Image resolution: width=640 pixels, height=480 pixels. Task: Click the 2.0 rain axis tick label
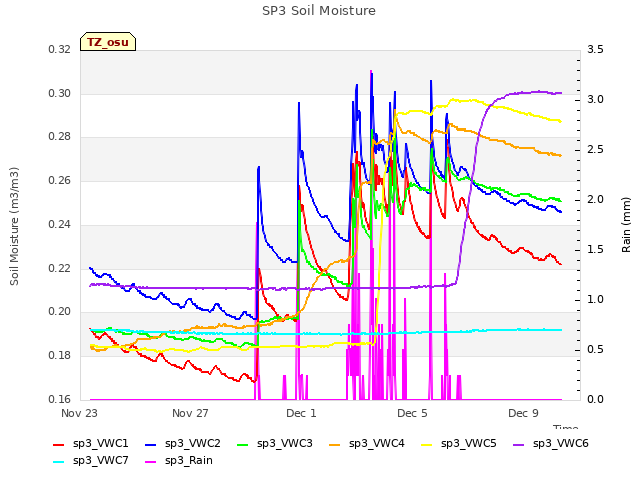coord(595,200)
